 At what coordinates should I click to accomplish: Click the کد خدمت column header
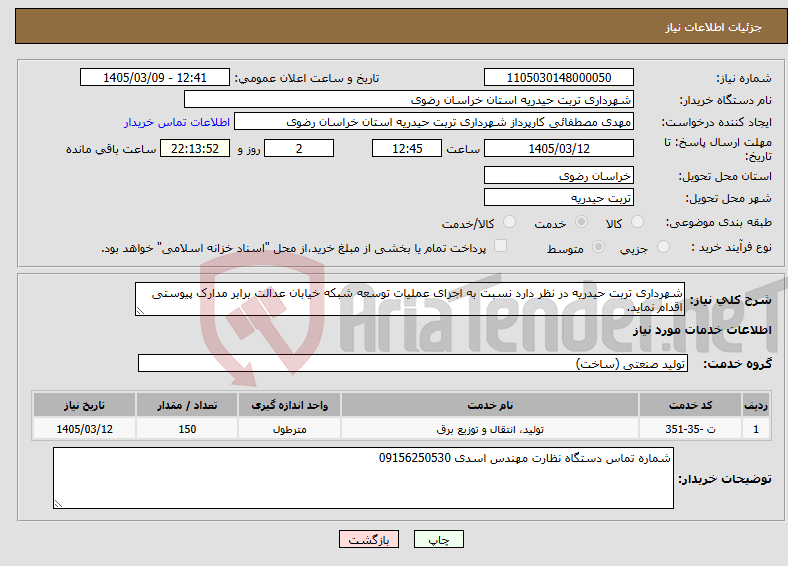click(691, 405)
